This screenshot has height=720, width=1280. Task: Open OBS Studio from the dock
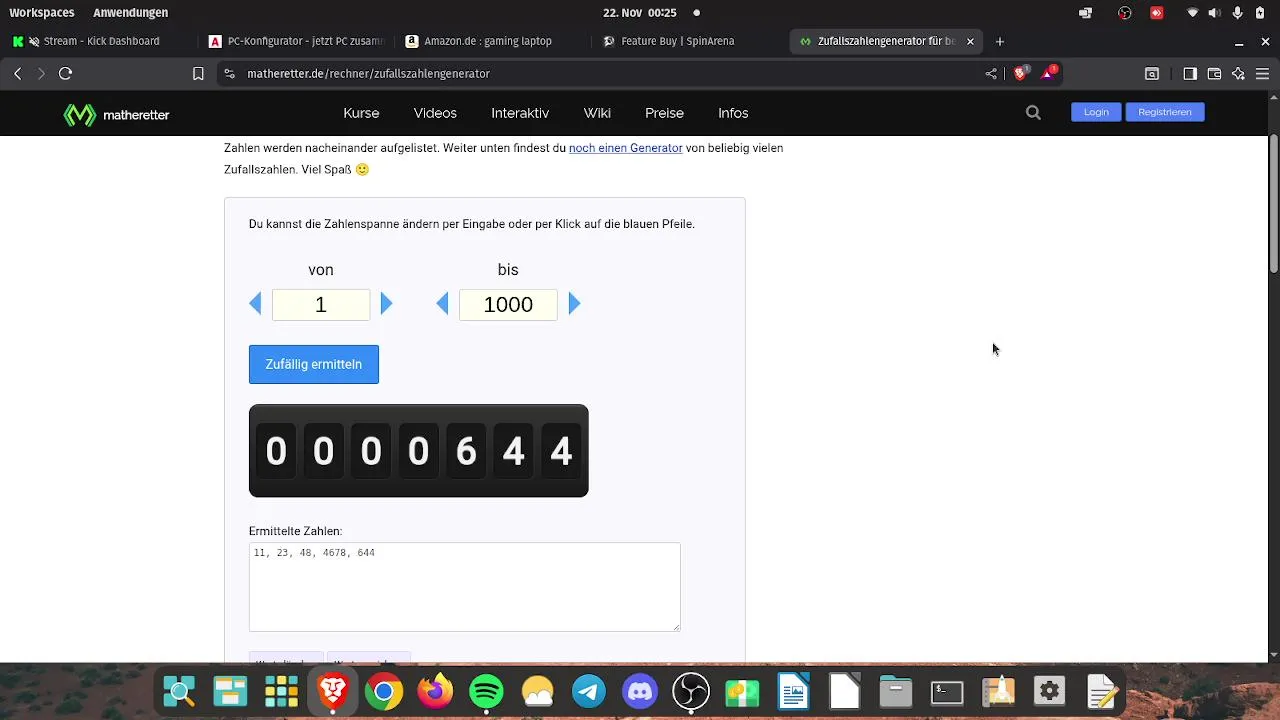coord(691,691)
